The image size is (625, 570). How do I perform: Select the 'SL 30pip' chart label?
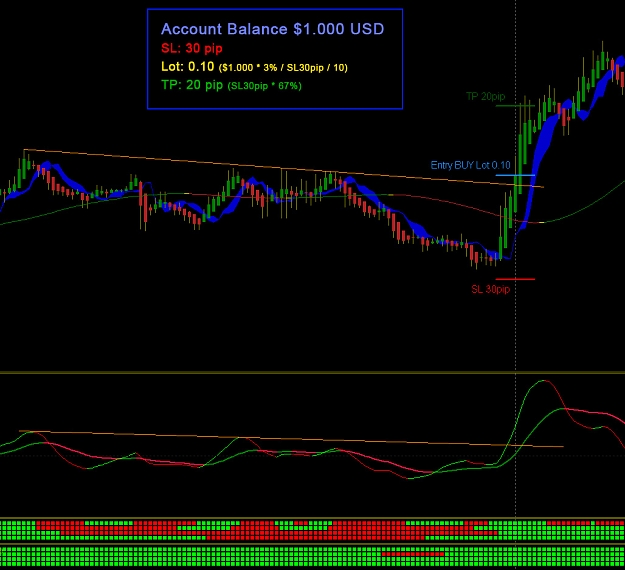point(490,289)
